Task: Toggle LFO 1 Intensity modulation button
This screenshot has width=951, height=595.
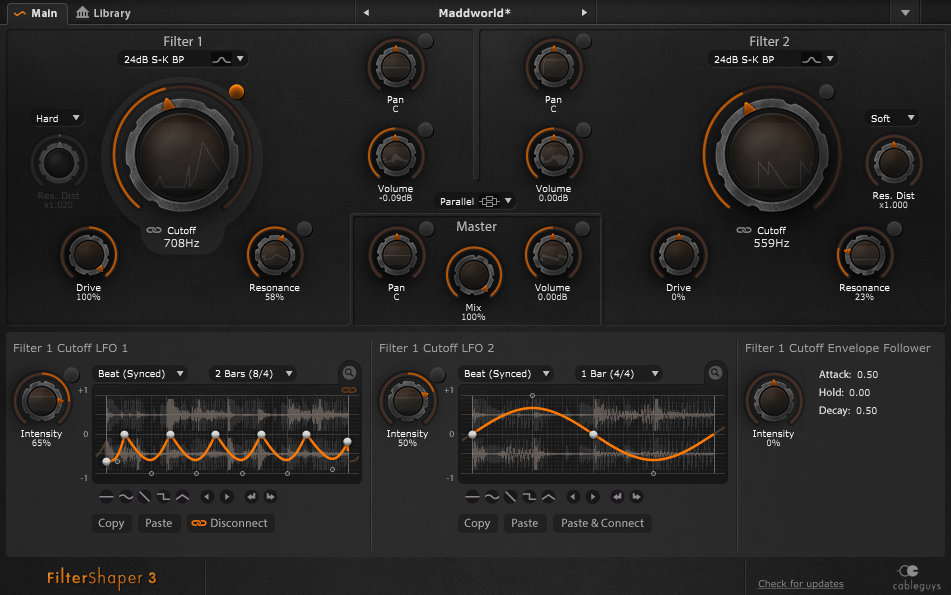Action: click(72, 374)
